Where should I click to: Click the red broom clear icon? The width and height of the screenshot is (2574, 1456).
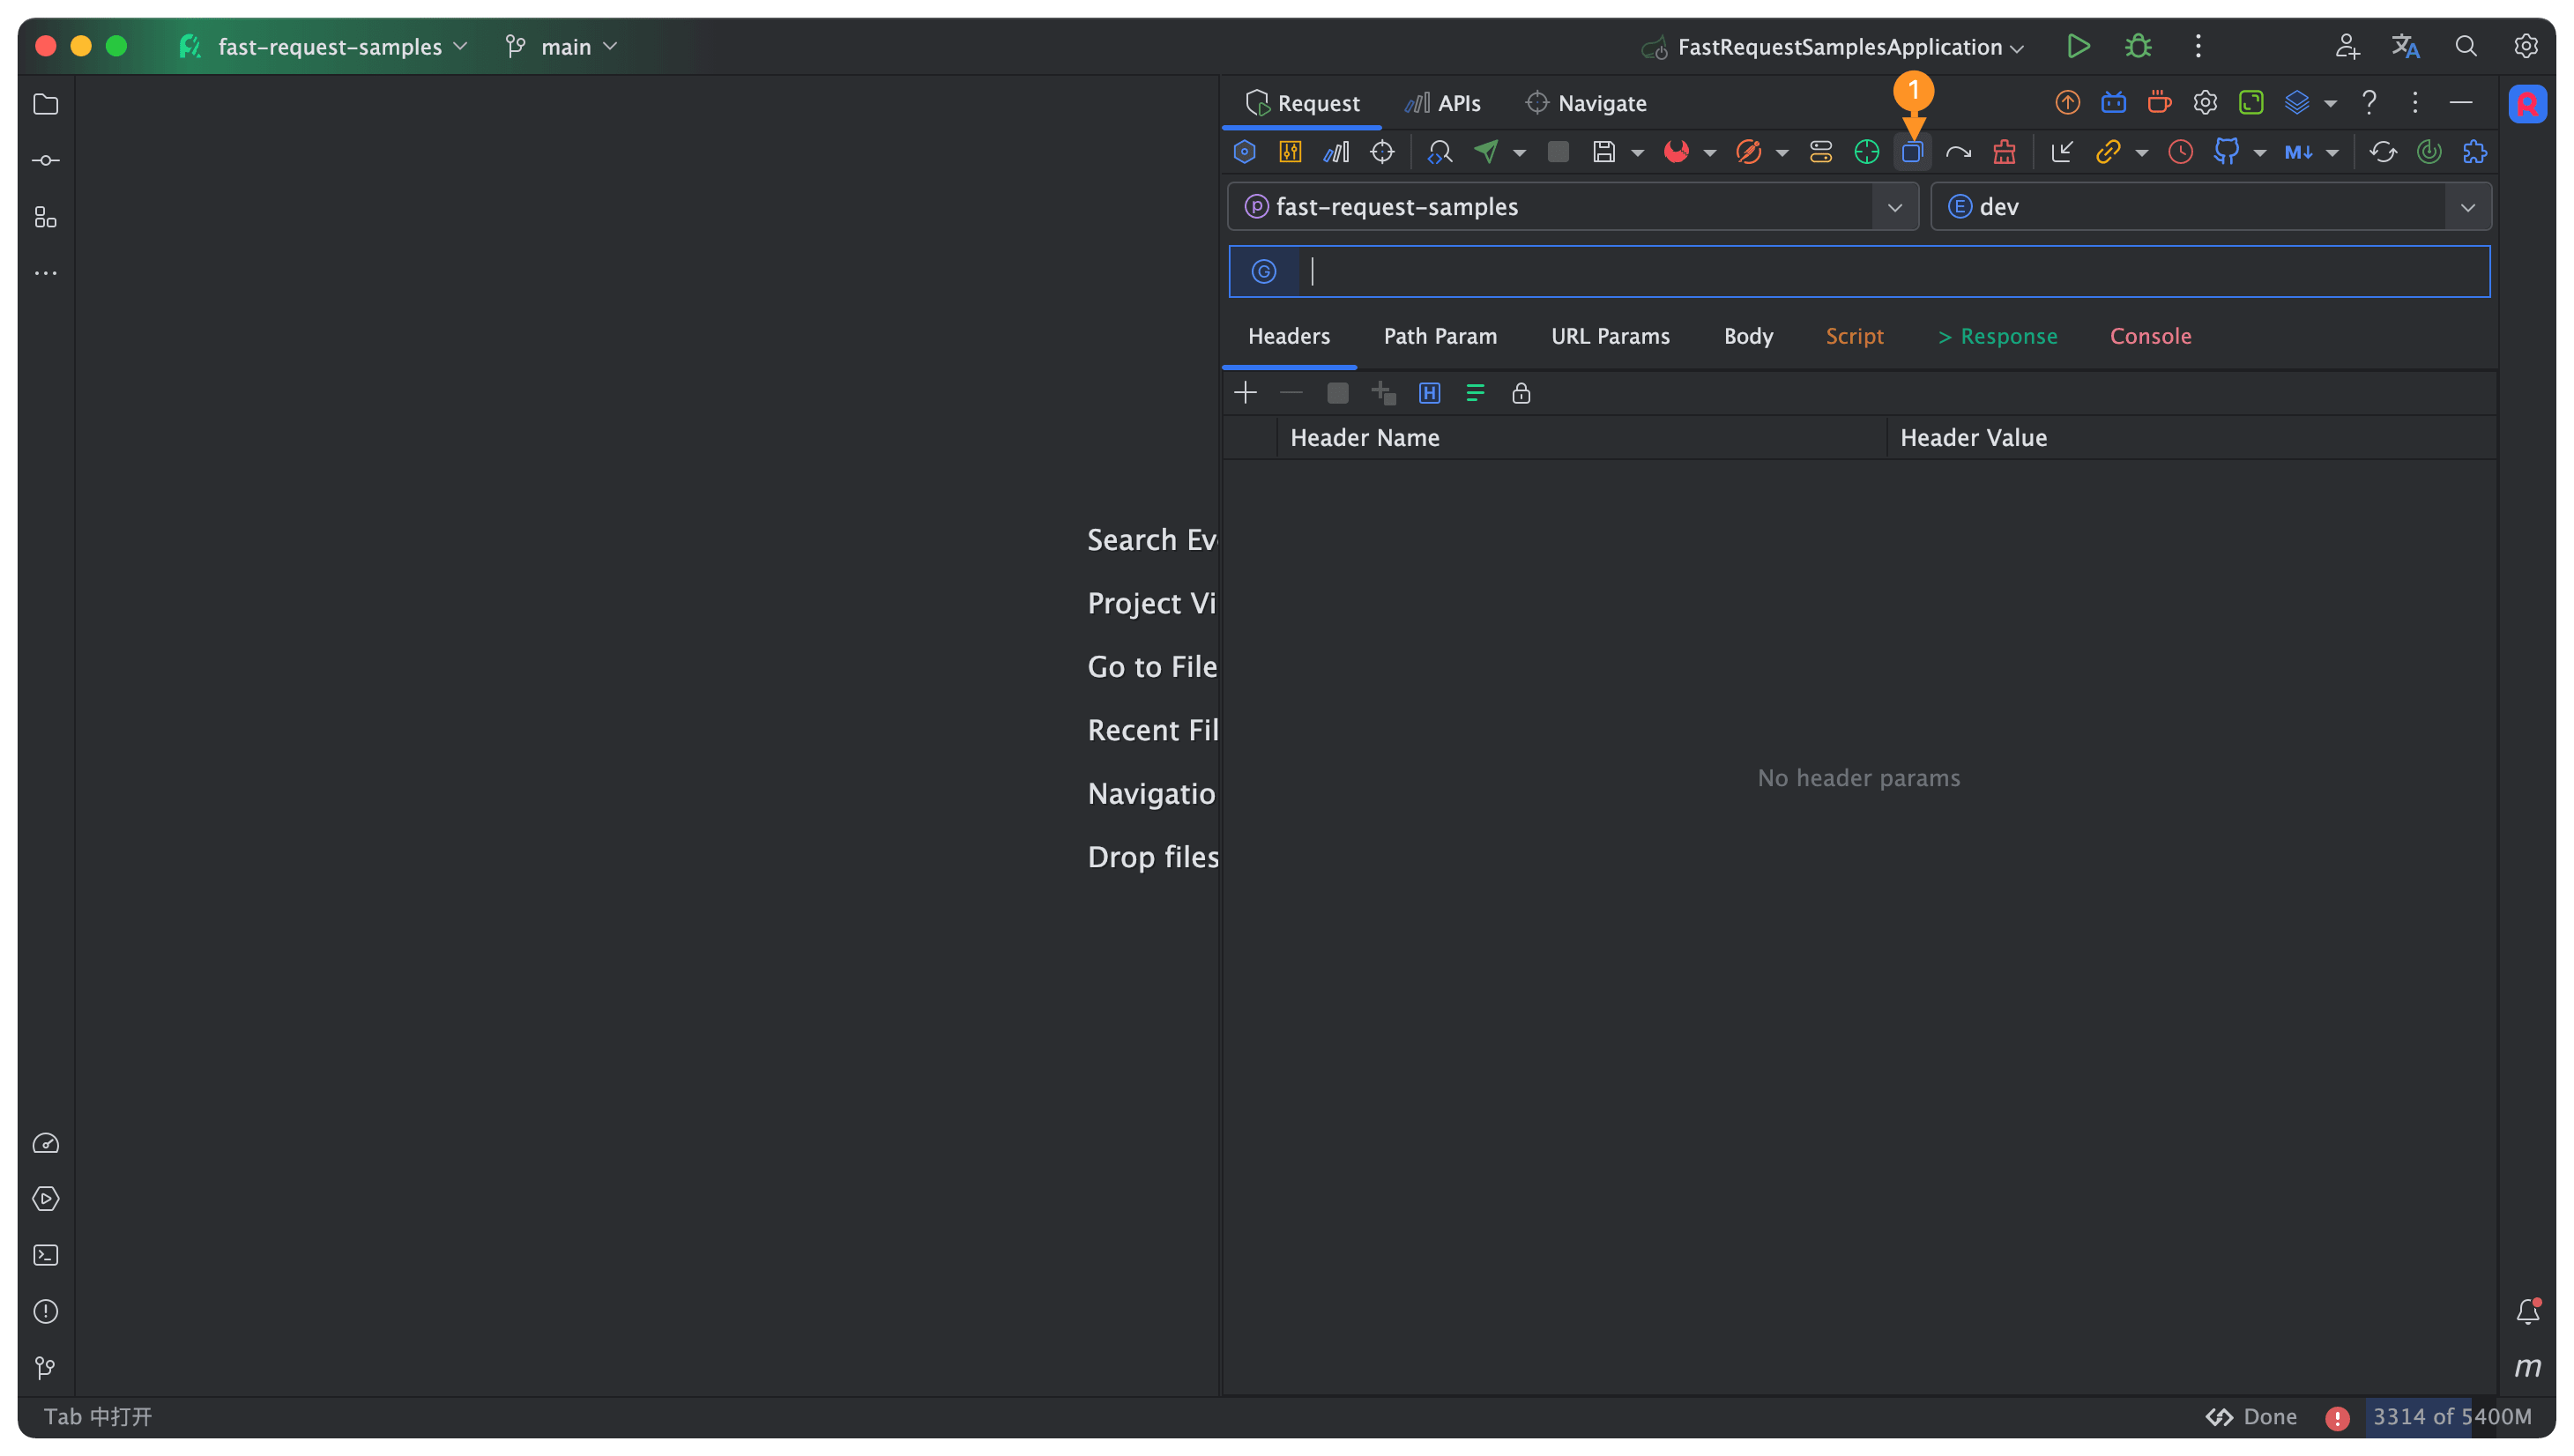click(2004, 152)
